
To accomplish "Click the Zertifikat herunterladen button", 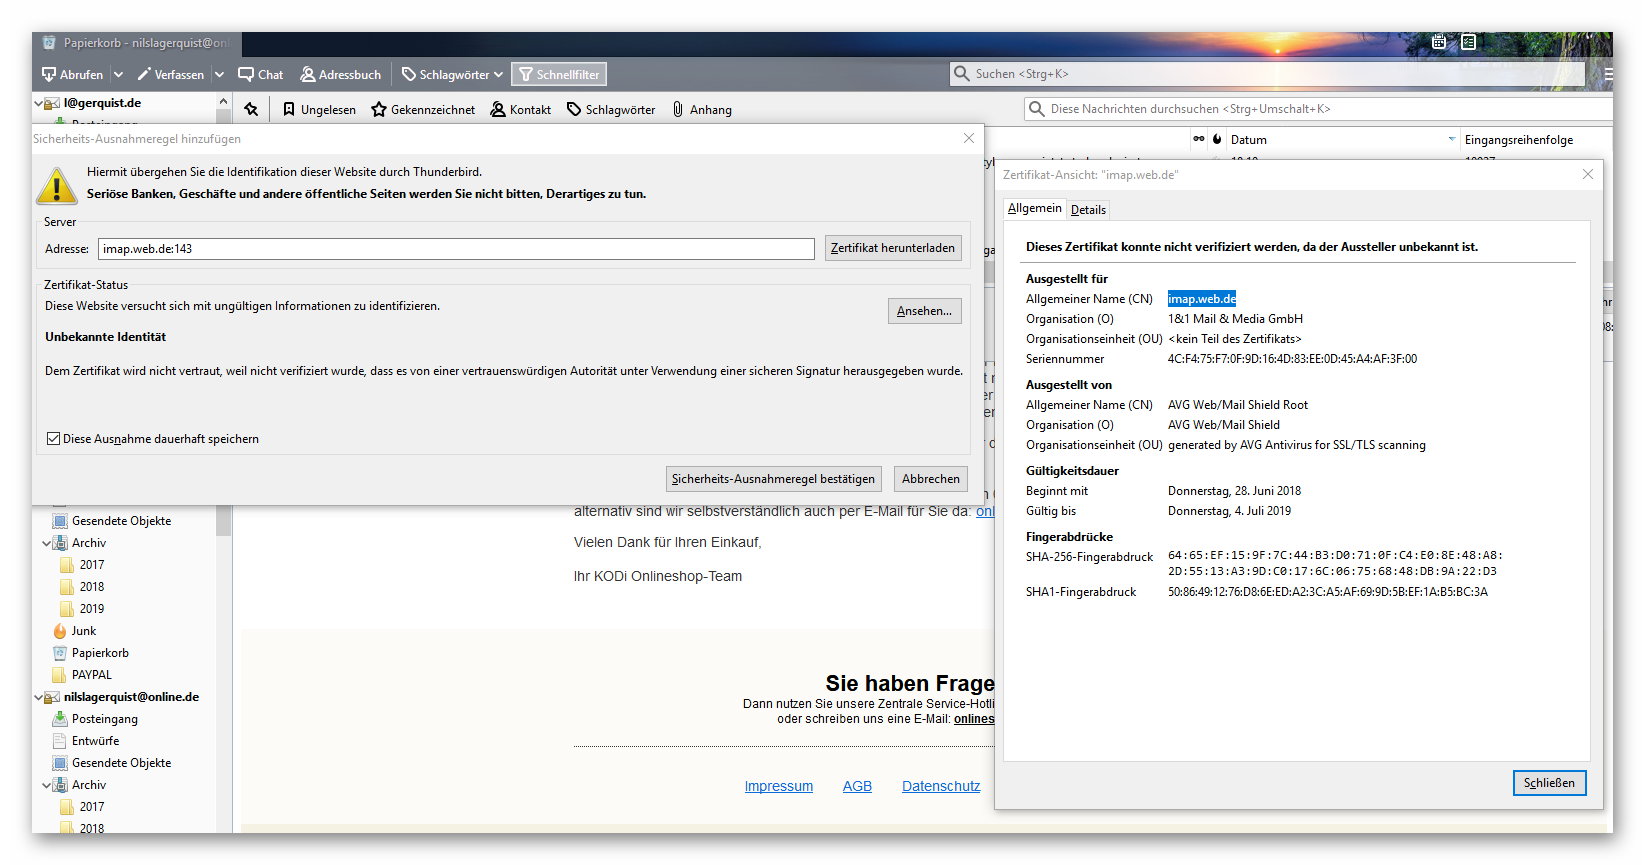I will tap(892, 248).
